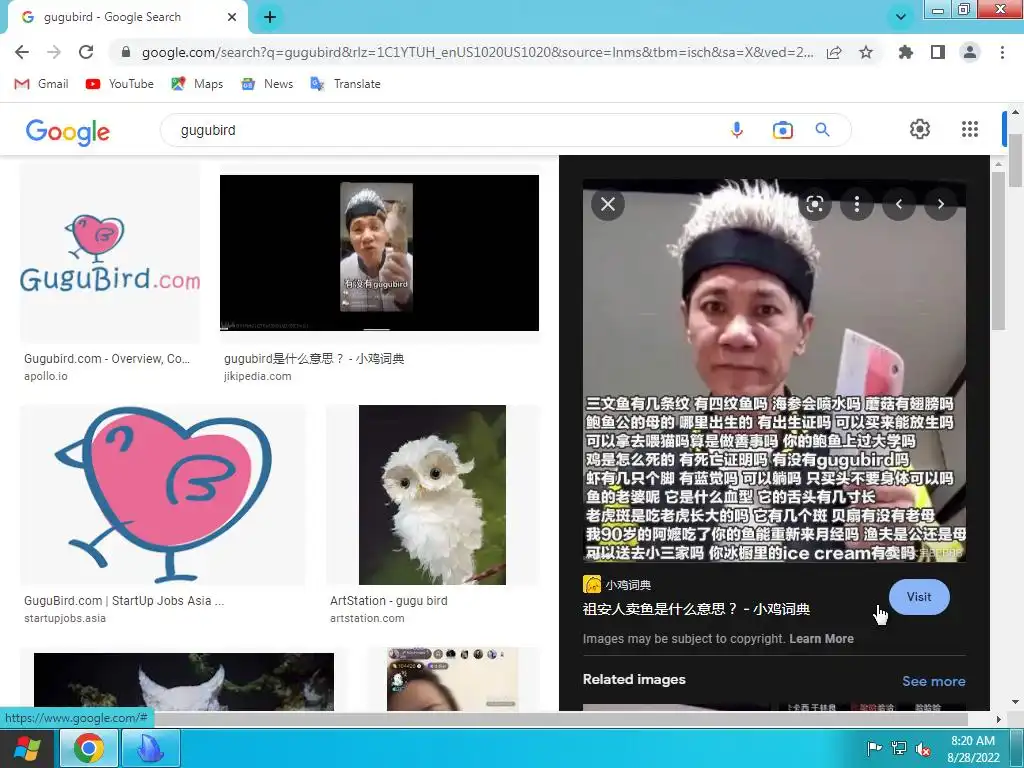Open Google quick settings gear

pyautogui.click(x=920, y=129)
